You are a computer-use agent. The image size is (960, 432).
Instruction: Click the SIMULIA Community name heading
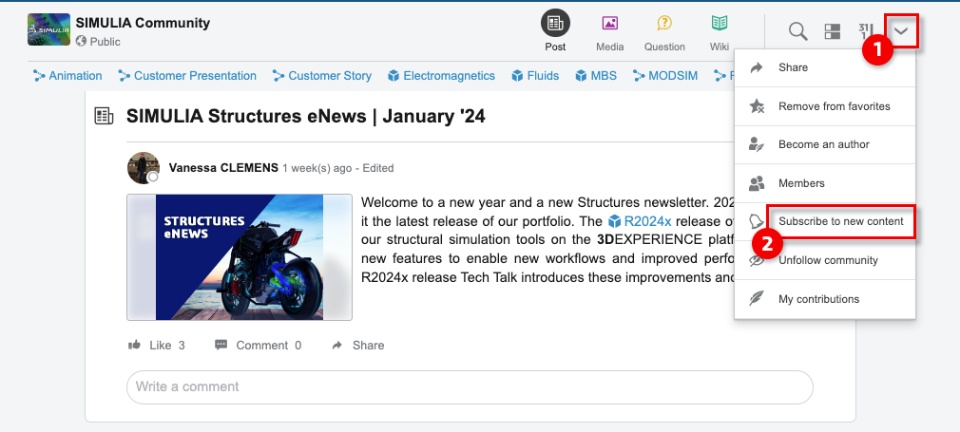point(143,23)
